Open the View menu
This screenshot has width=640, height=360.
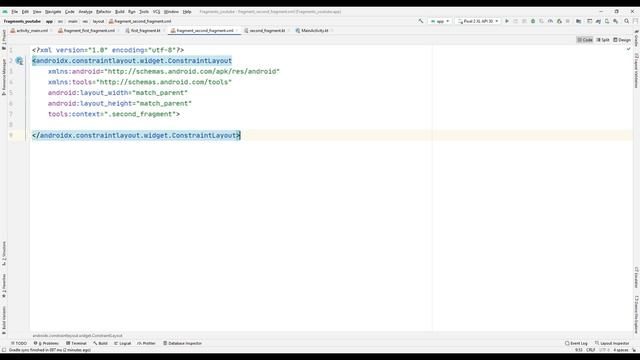coord(37,12)
